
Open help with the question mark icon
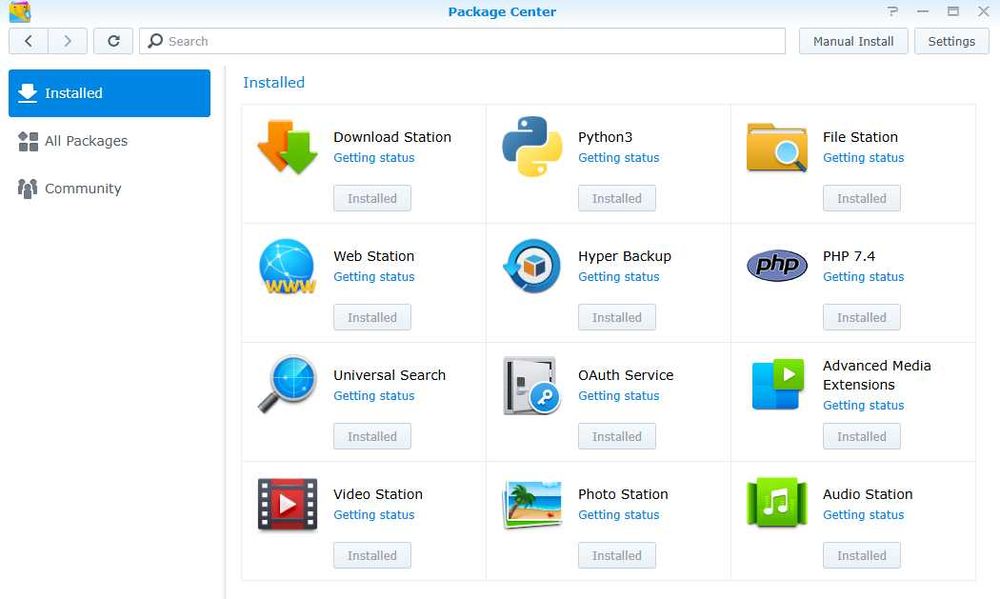coord(893,11)
